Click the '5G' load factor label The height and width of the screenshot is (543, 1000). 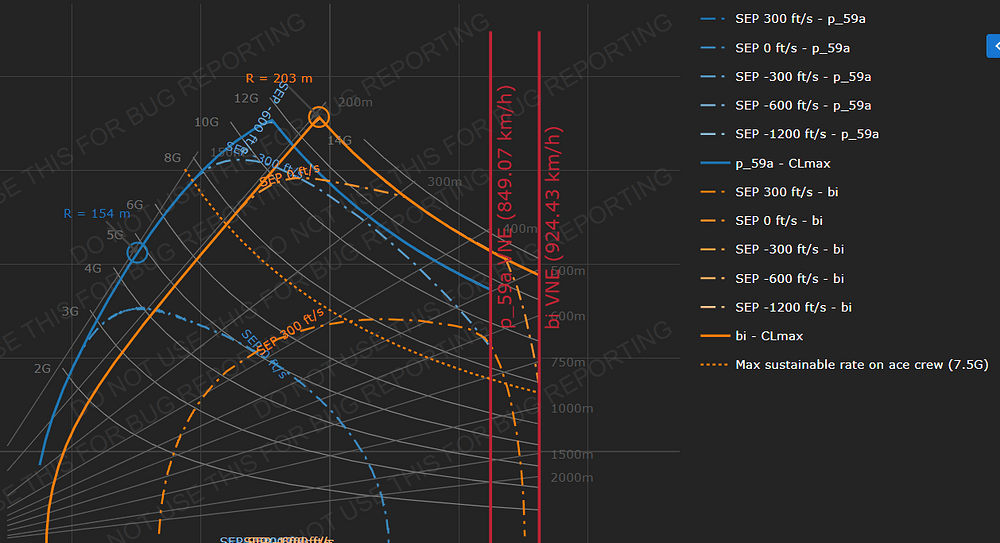(115, 235)
